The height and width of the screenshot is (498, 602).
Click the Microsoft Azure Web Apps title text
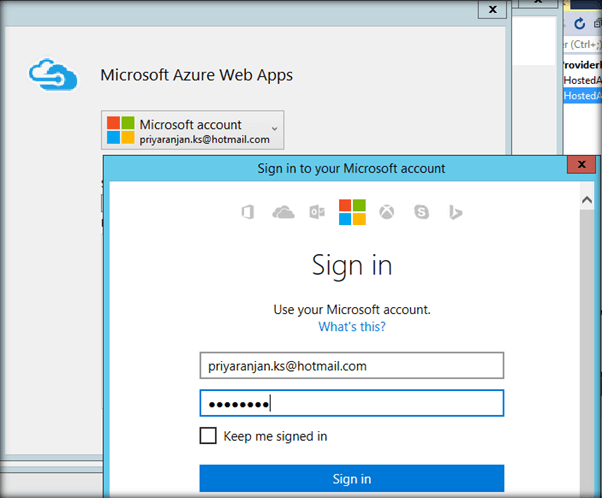click(197, 75)
